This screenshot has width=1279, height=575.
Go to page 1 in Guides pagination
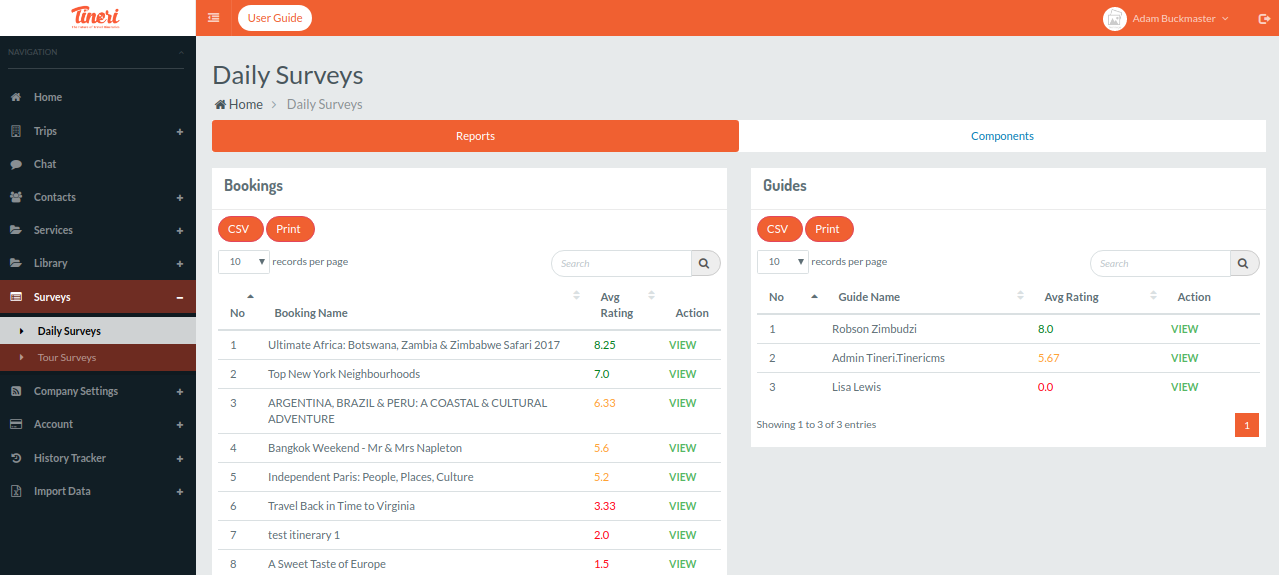(1247, 425)
